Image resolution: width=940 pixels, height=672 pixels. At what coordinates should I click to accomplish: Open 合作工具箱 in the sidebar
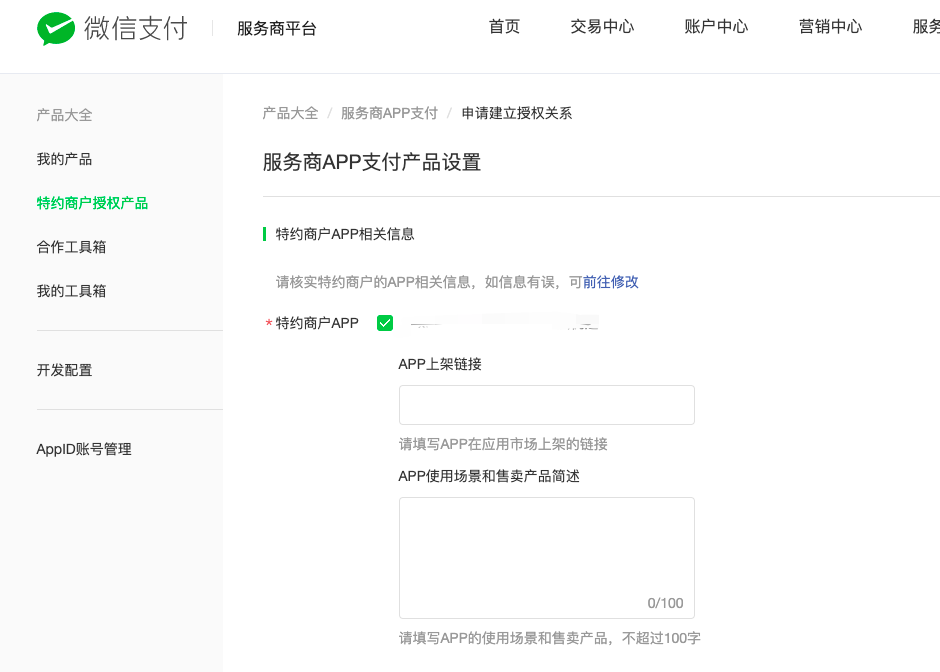(x=71, y=247)
